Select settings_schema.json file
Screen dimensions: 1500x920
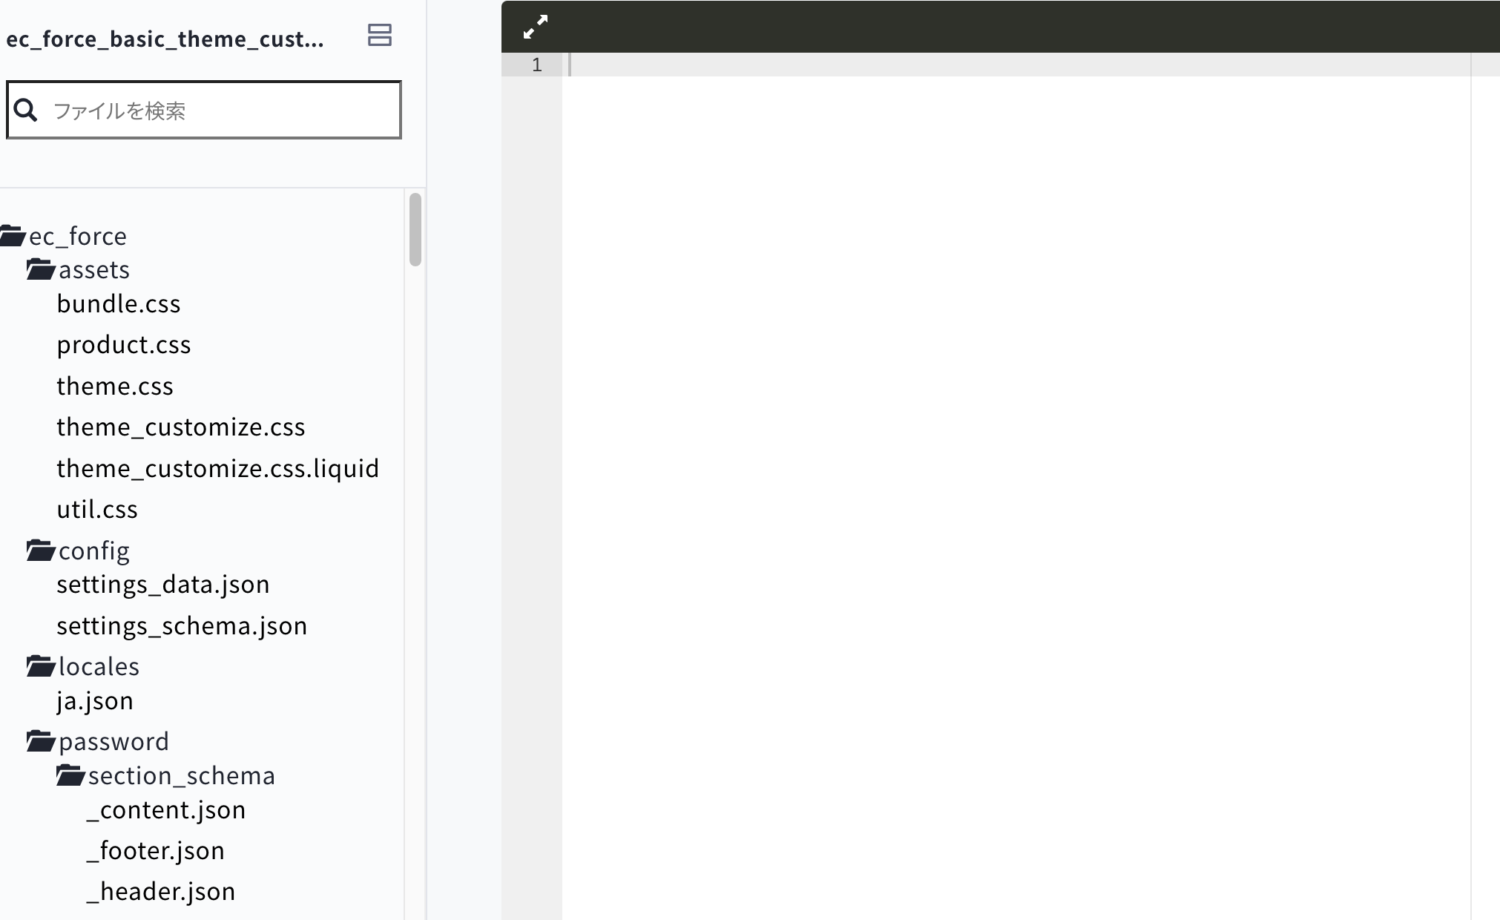point(181,626)
